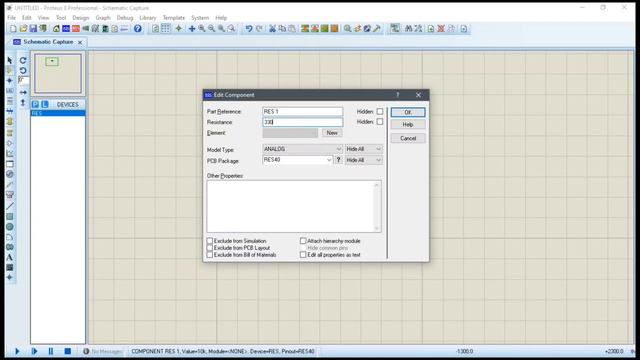This screenshot has height=360, width=640.
Task: Select the 2D circle drawing tool
Action: [10, 227]
